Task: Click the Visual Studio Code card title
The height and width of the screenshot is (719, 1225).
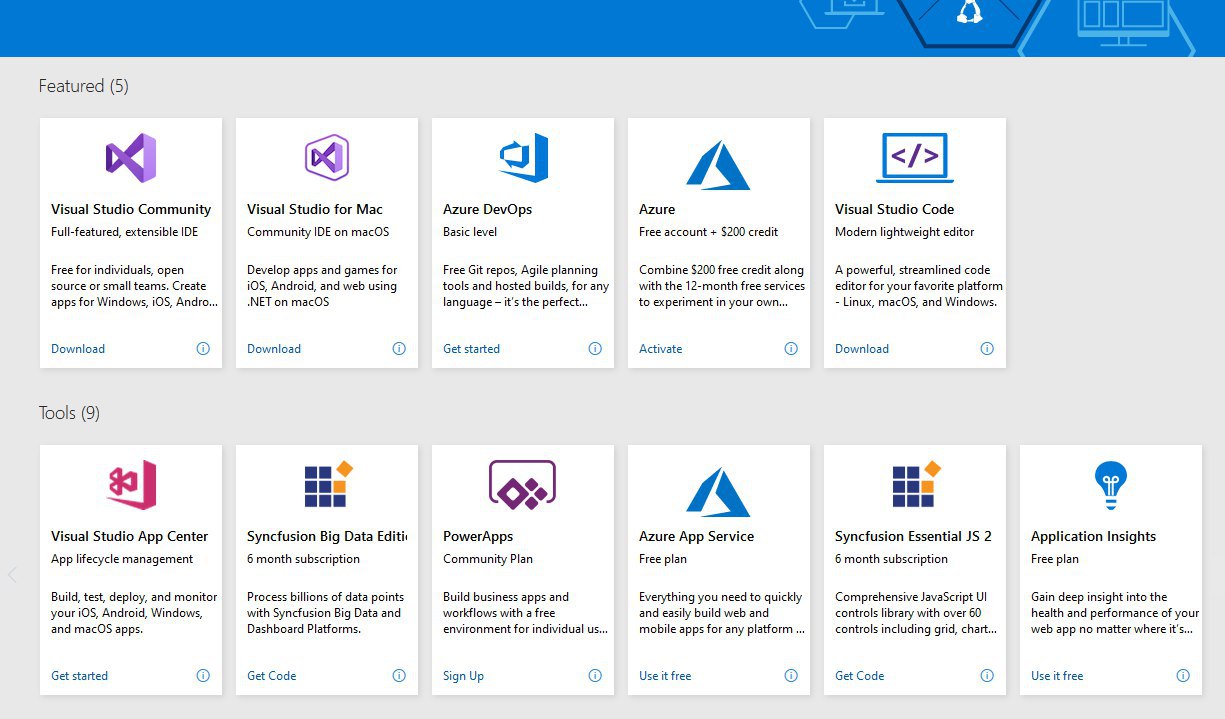Action: point(895,209)
